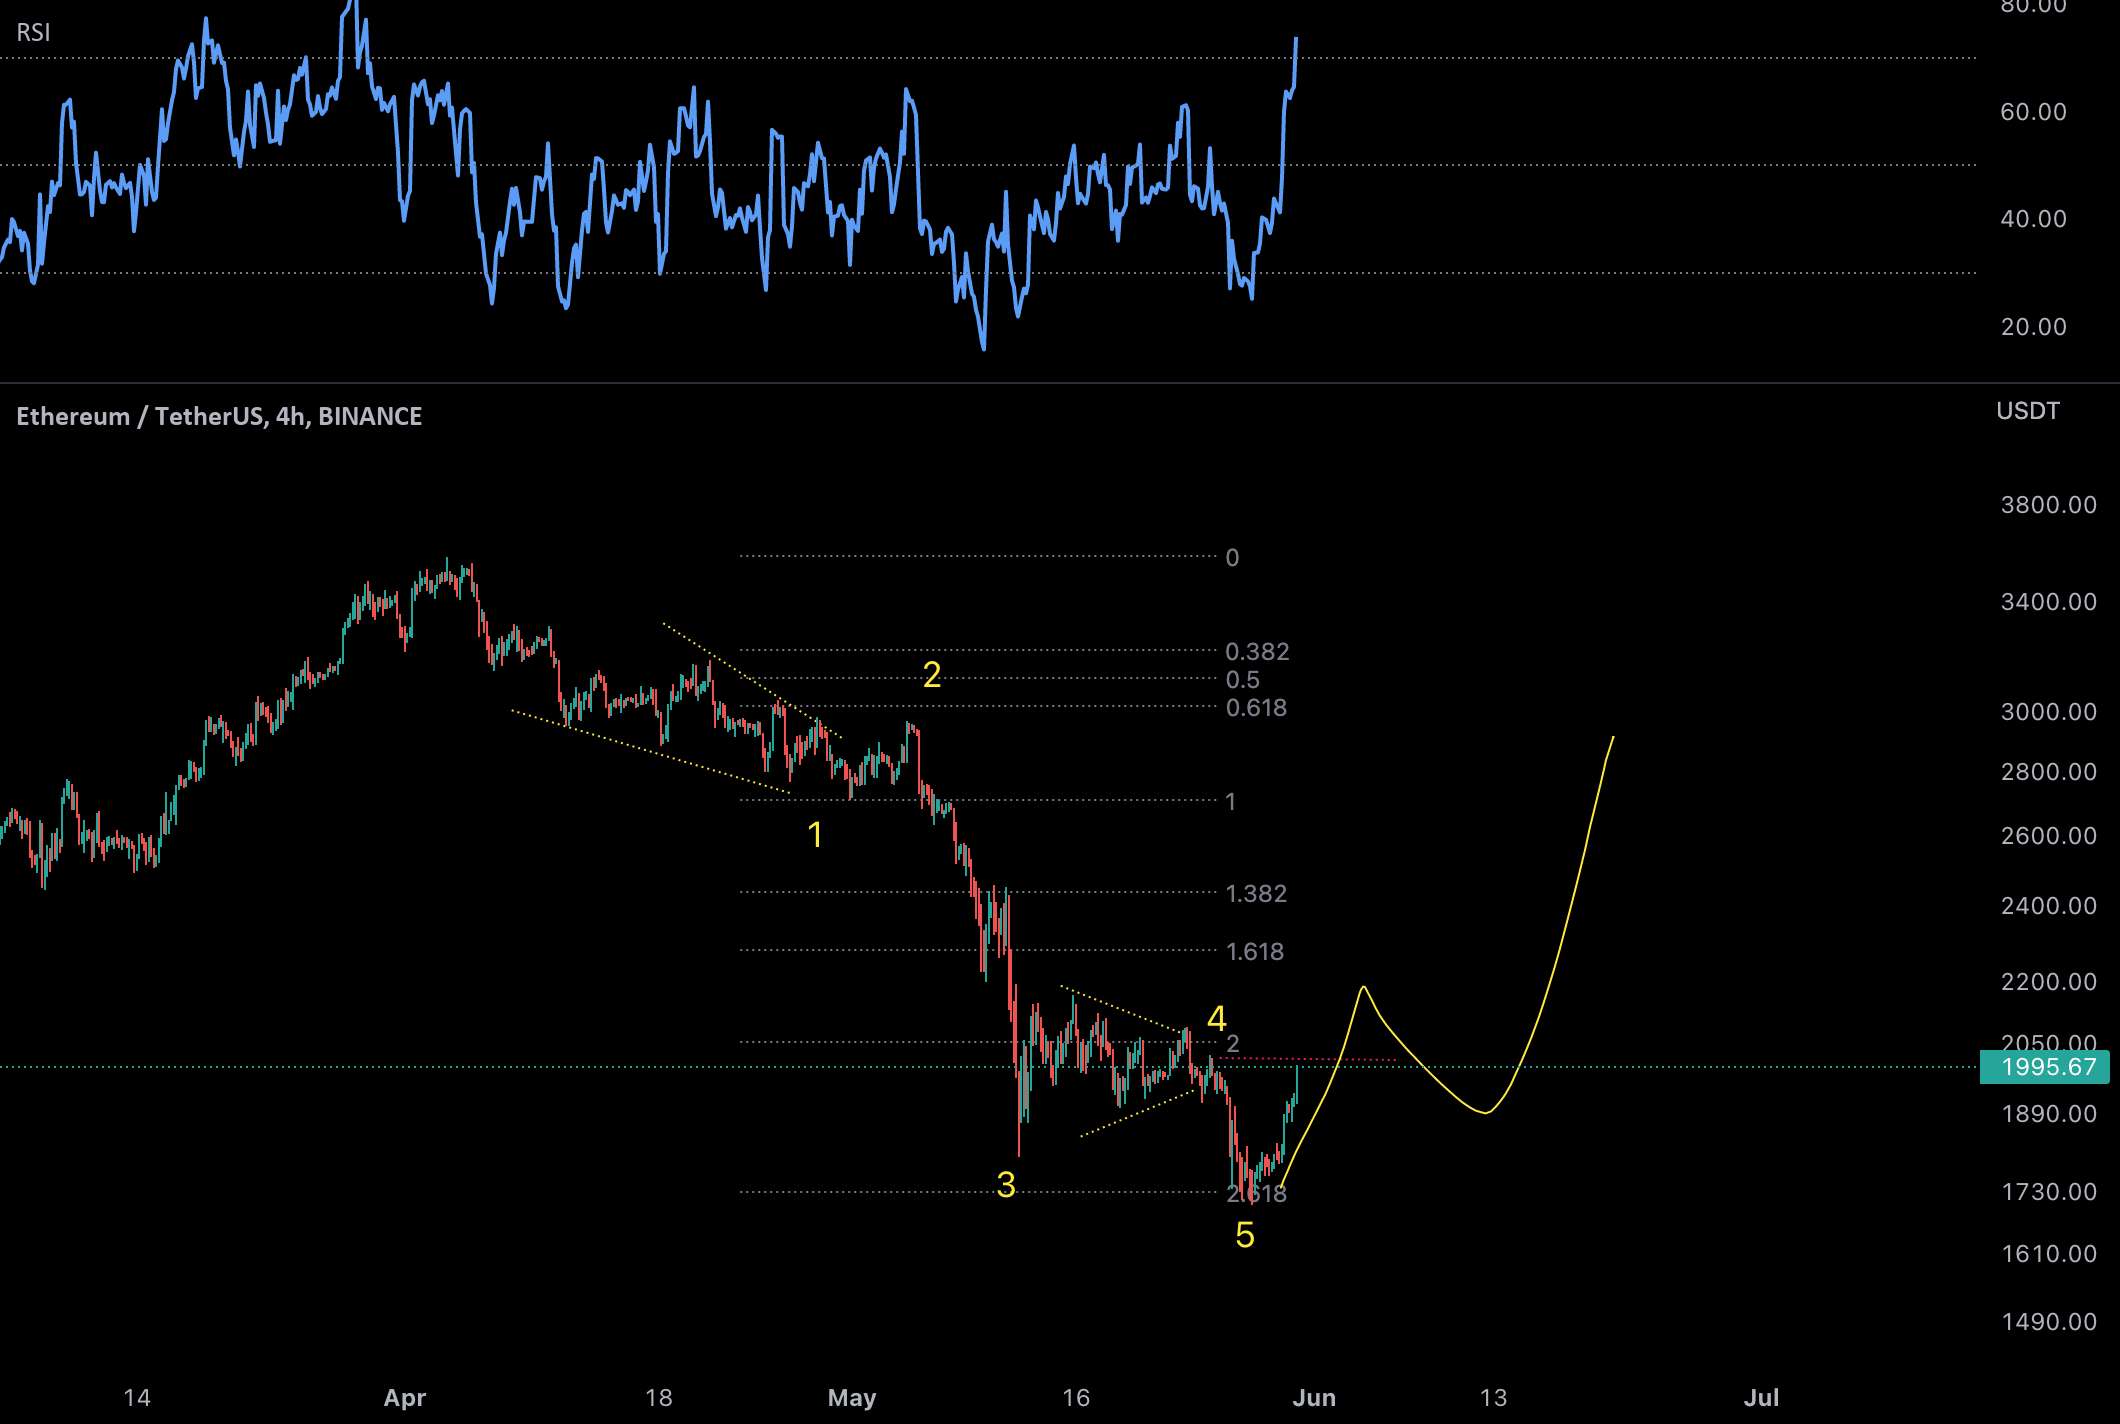Viewport: 2120px width, 1424px height.
Task: Click the current price tag 1995.67
Action: tap(2045, 1067)
